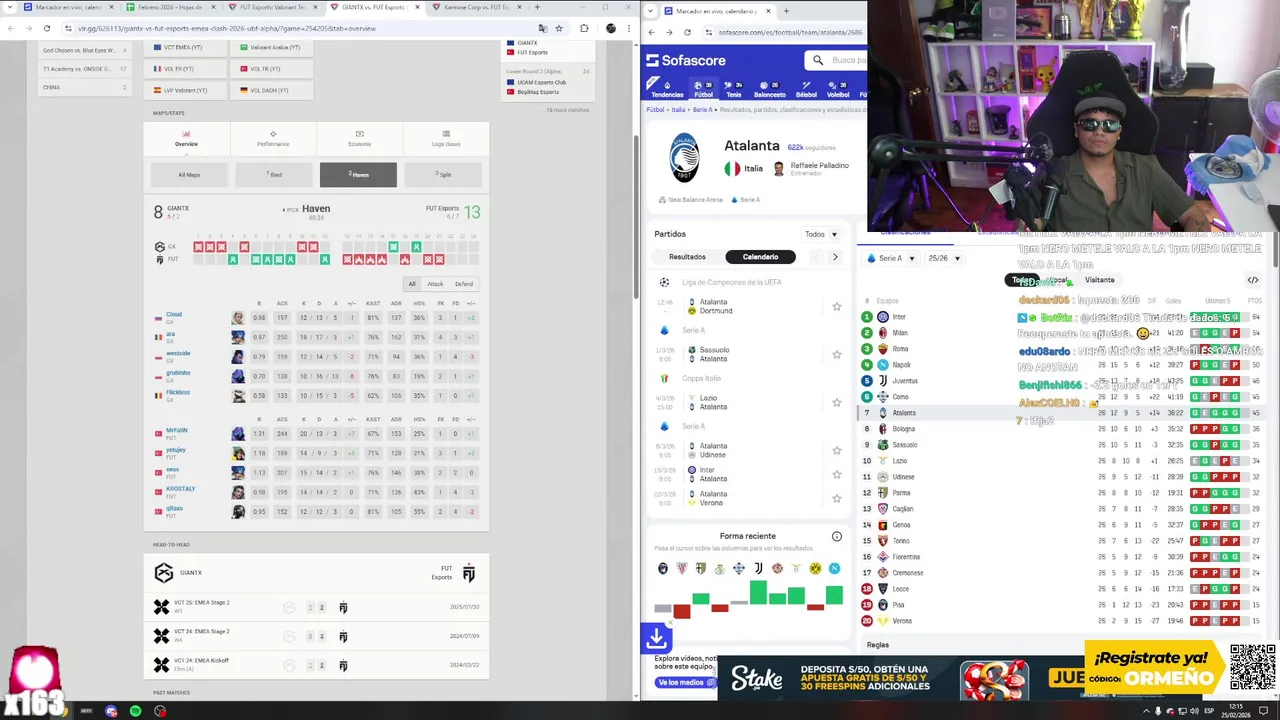1280x720 pixels.
Task: Open extensions puzzle icon in vlr.gg window
Action: click(584, 28)
